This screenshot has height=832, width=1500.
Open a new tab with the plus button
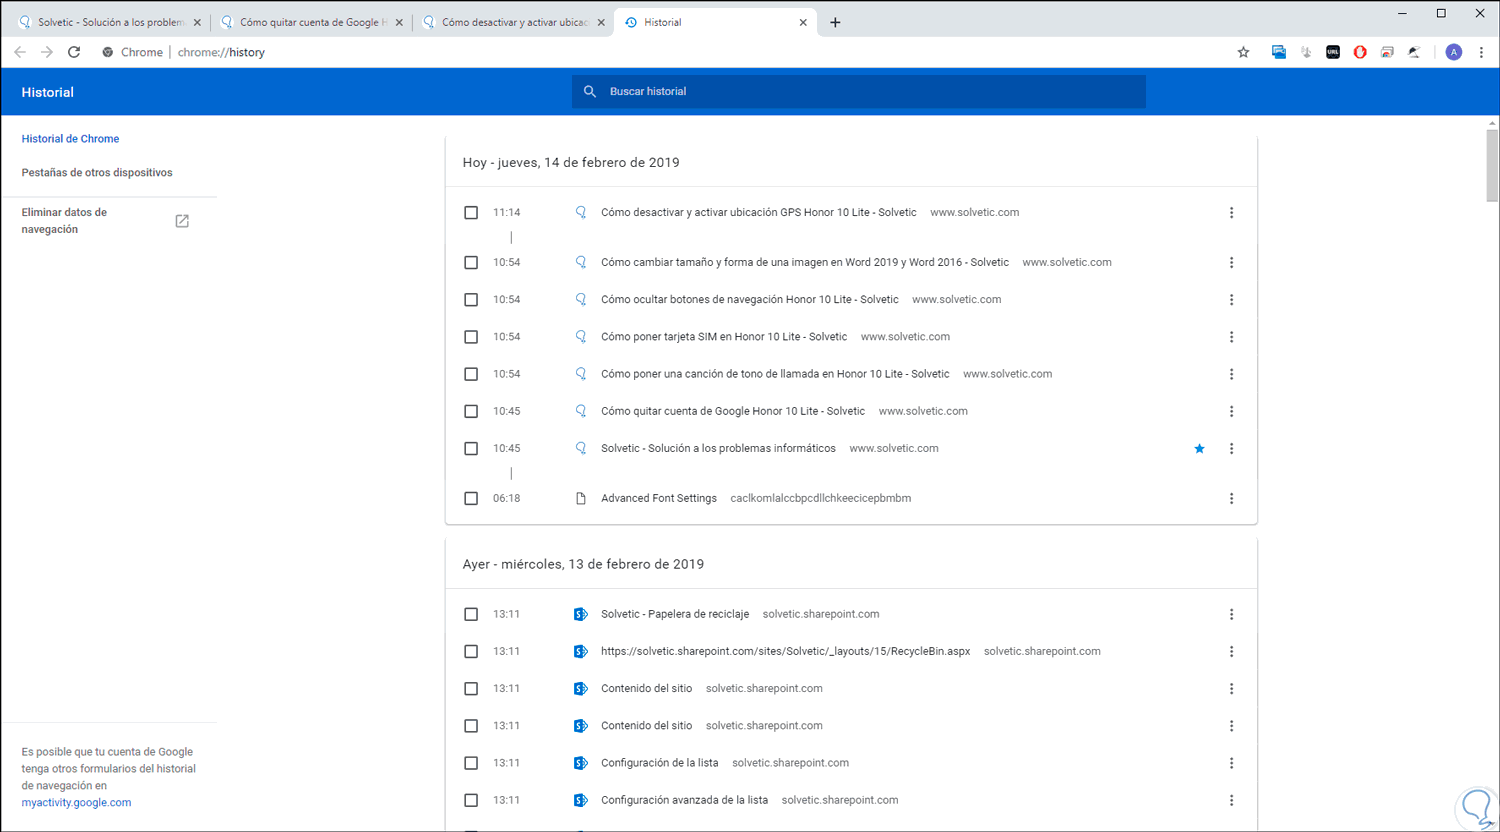click(835, 22)
